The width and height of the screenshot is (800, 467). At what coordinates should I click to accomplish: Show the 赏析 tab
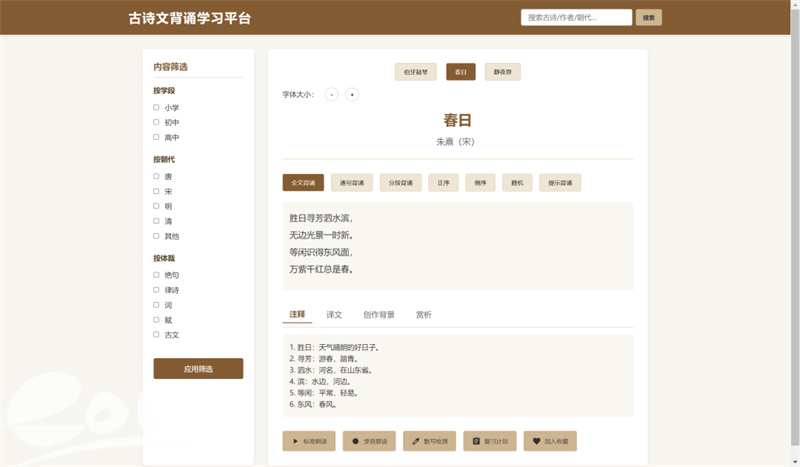pyautogui.click(x=424, y=314)
